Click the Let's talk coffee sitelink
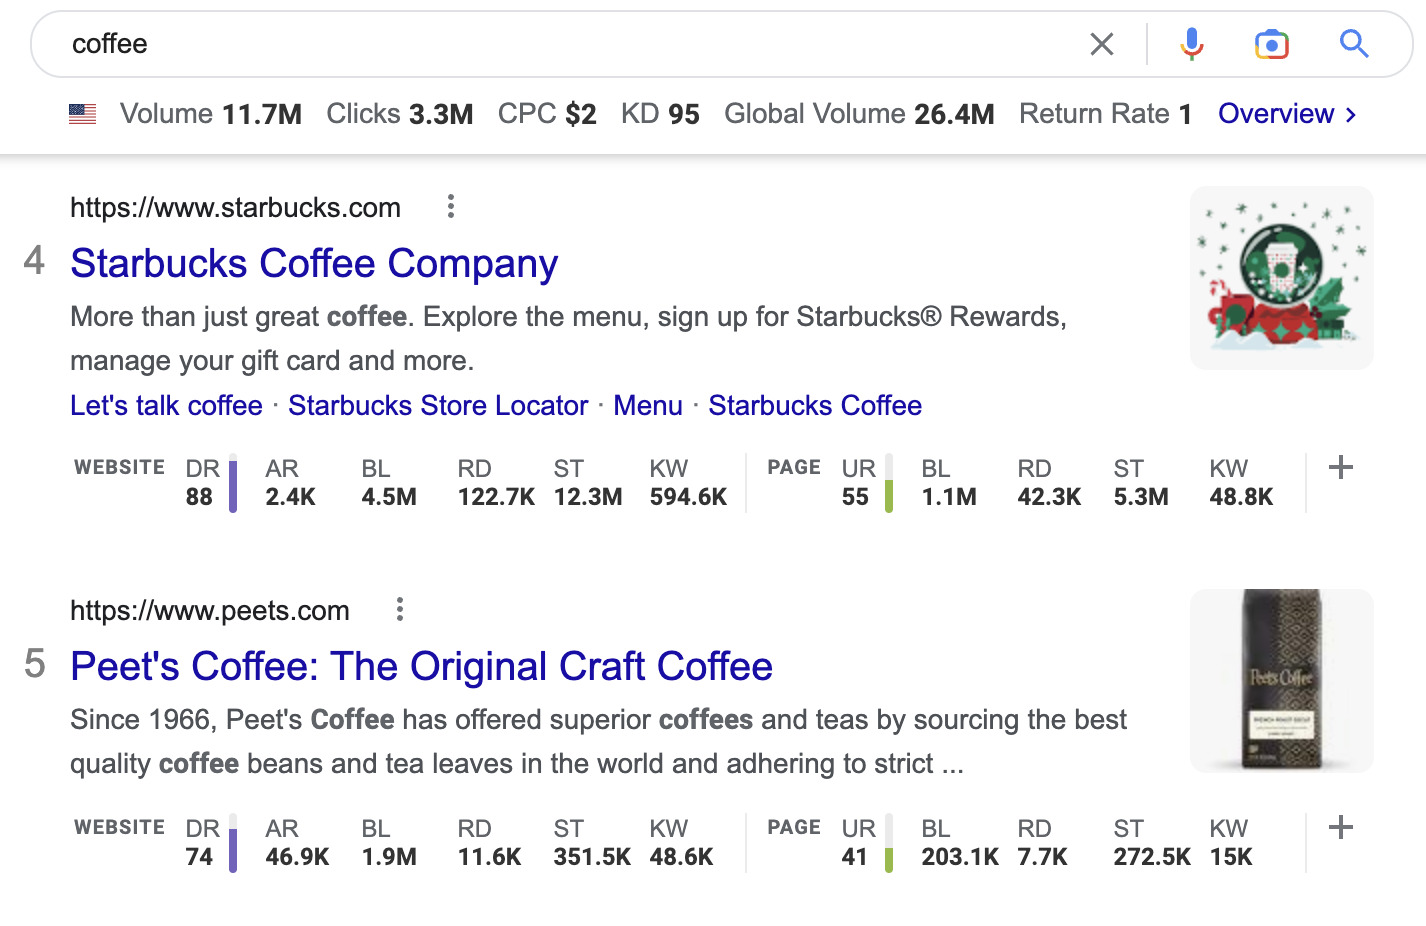The height and width of the screenshot is (926, 1426). [165, 406]
